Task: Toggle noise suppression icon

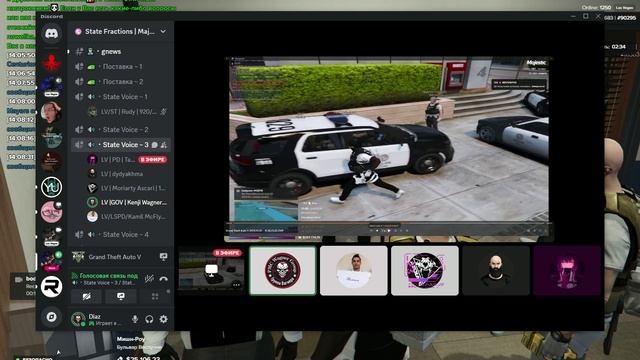Action: pyautogui.click(x=149, y=279)
